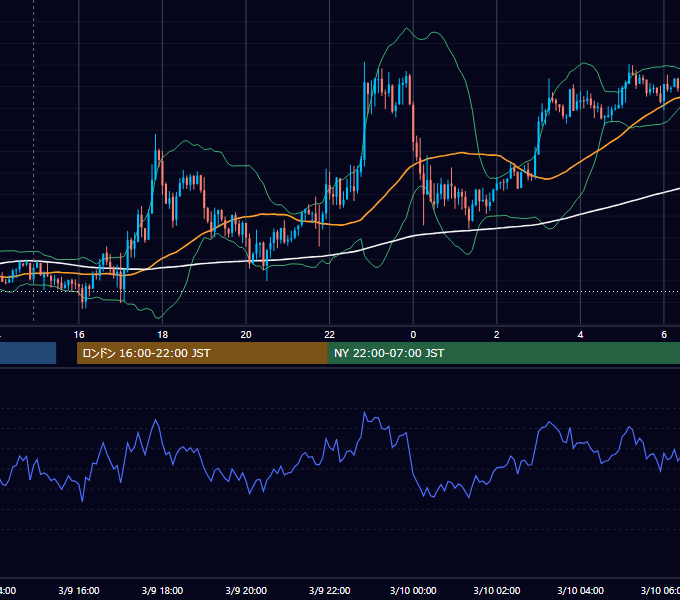
Task: Click the London 16:00-22:00 JST session bar
Action: (x=202, y=353)
